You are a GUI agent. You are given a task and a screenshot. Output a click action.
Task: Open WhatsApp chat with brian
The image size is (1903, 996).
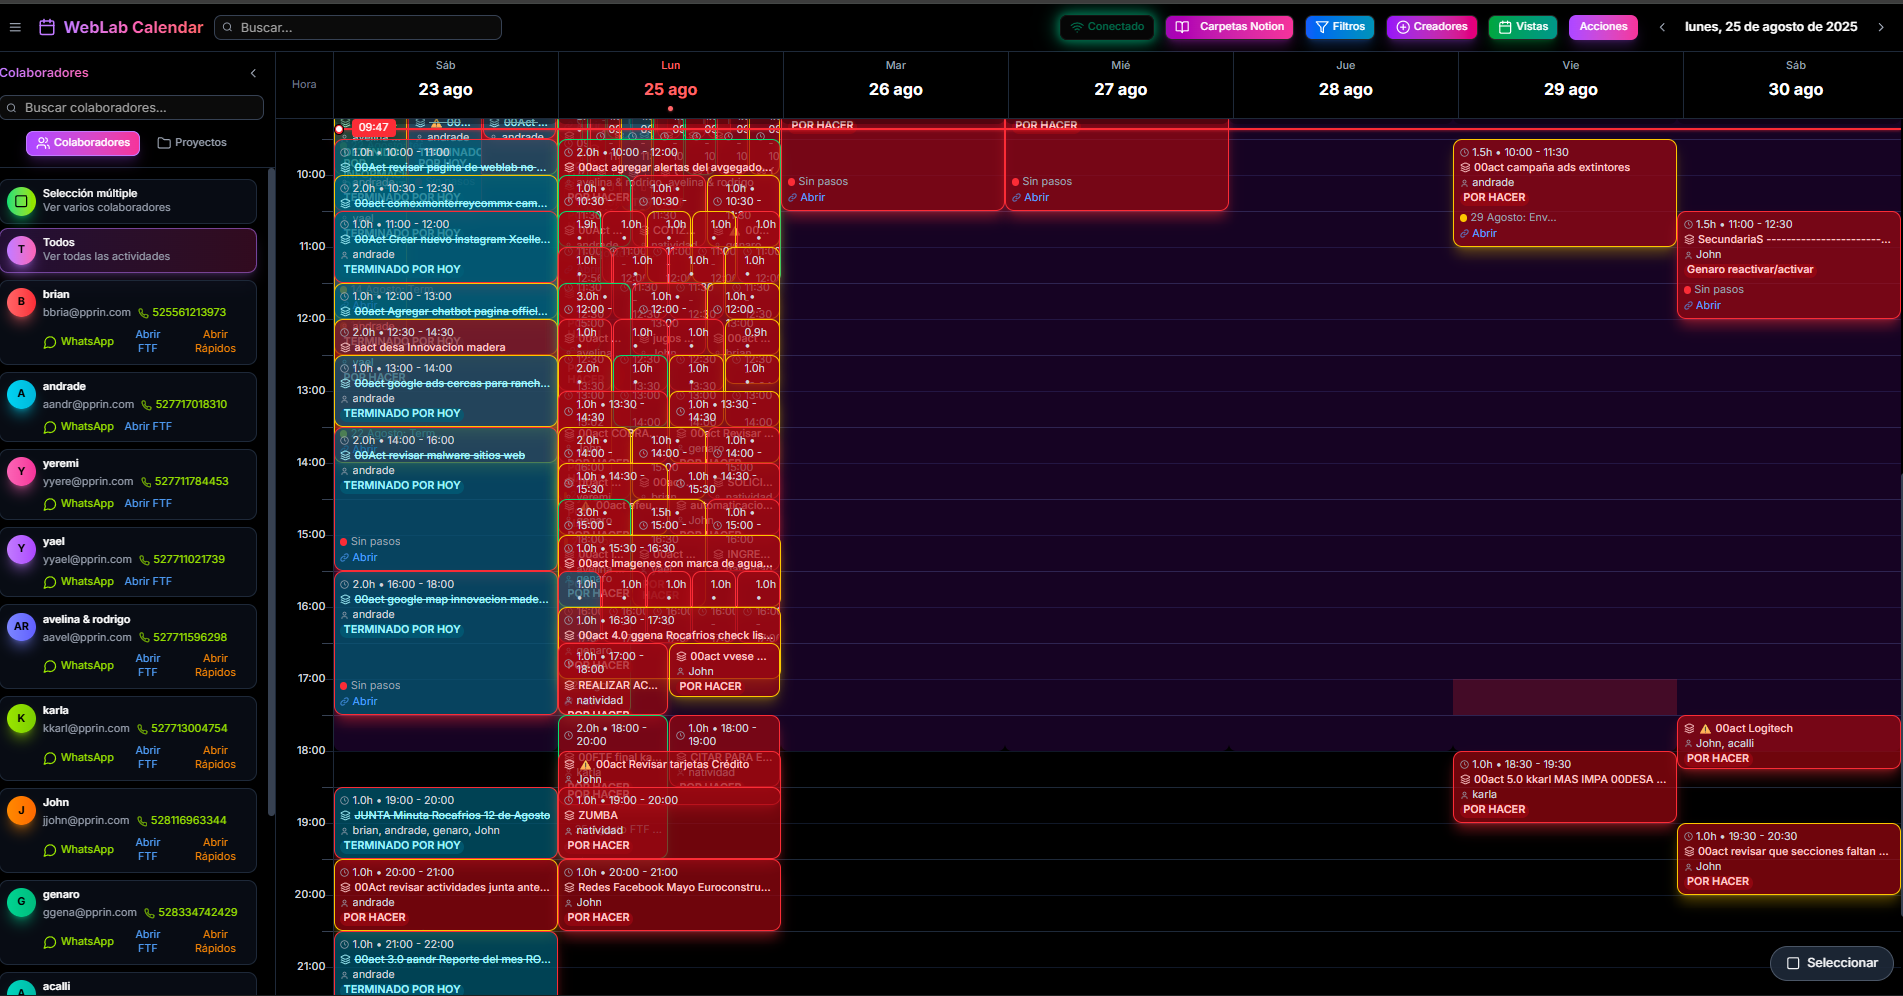[x=79, y=341]
